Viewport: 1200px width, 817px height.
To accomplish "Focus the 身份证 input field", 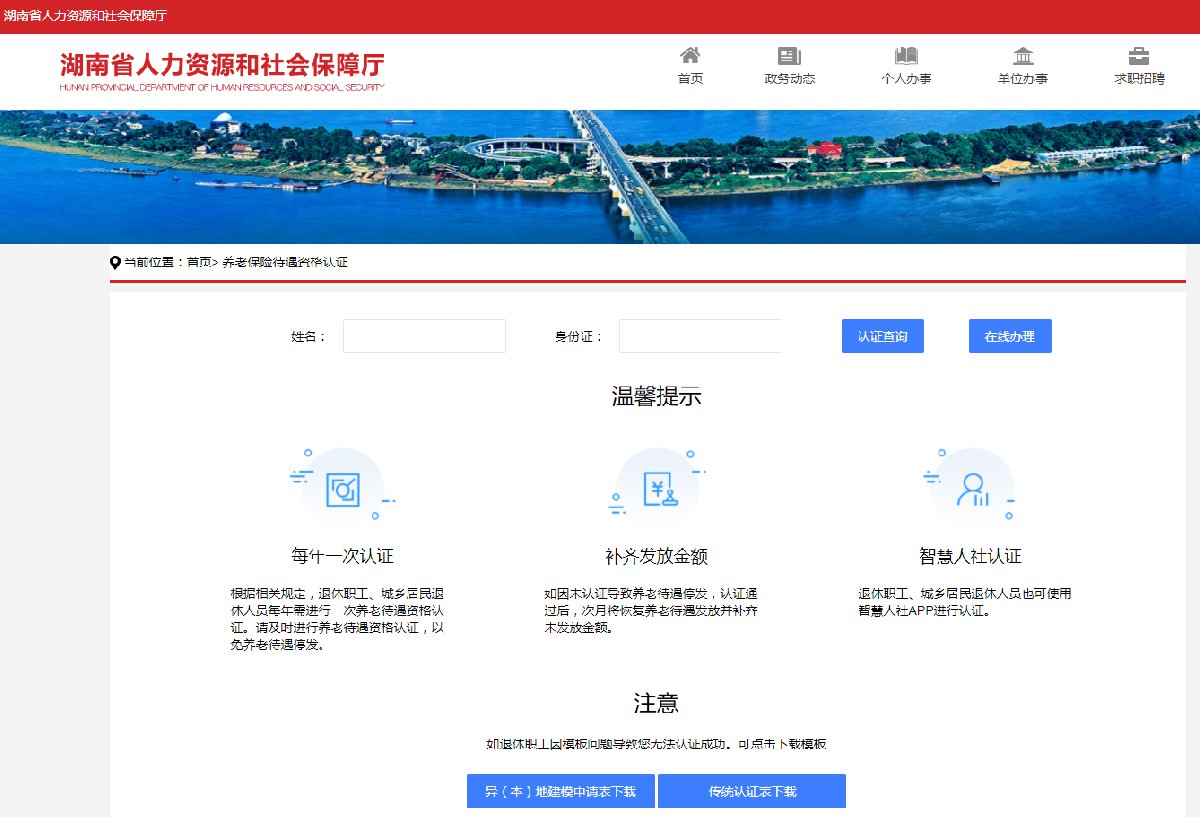I will 700,336.
